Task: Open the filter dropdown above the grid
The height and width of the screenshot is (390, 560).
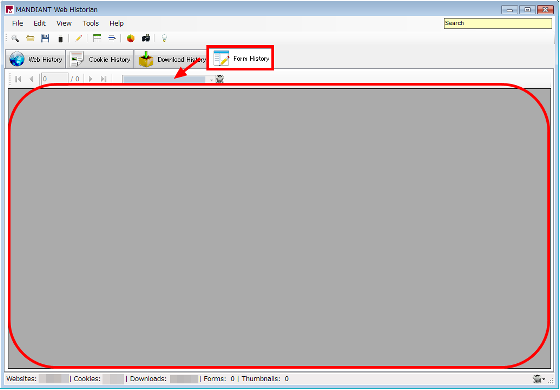Action: [168, 79]
